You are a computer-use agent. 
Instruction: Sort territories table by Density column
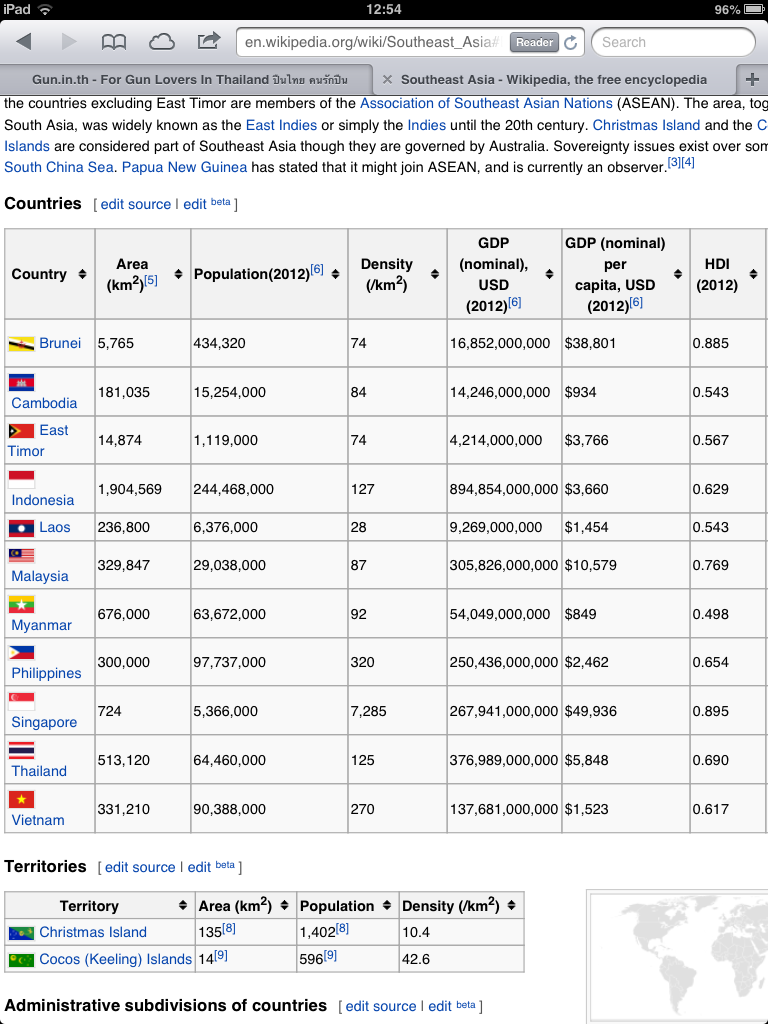point(511,905)
